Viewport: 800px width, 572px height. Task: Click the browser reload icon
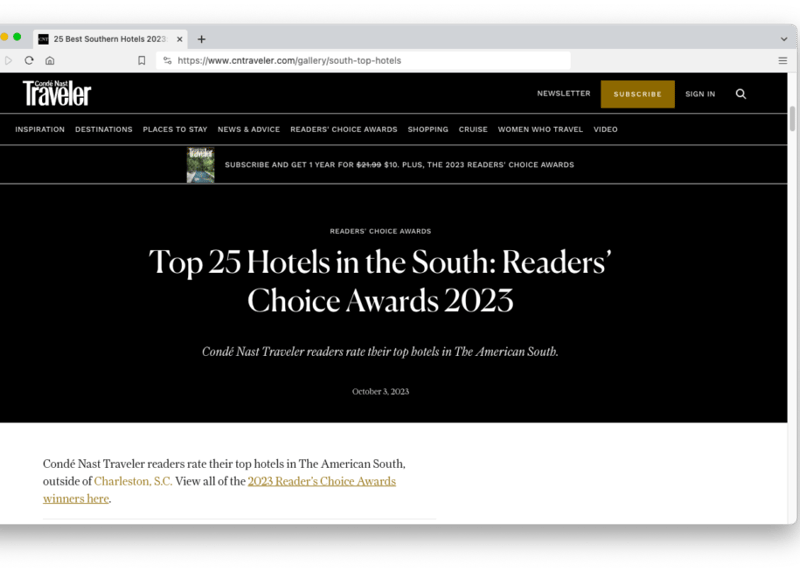tap(29, 60)
